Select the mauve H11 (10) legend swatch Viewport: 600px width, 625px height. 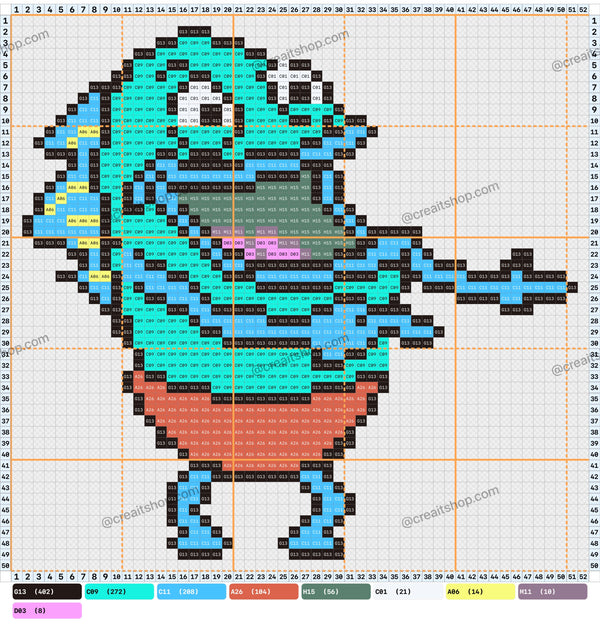pyautogui.click(x=553, y=592)
